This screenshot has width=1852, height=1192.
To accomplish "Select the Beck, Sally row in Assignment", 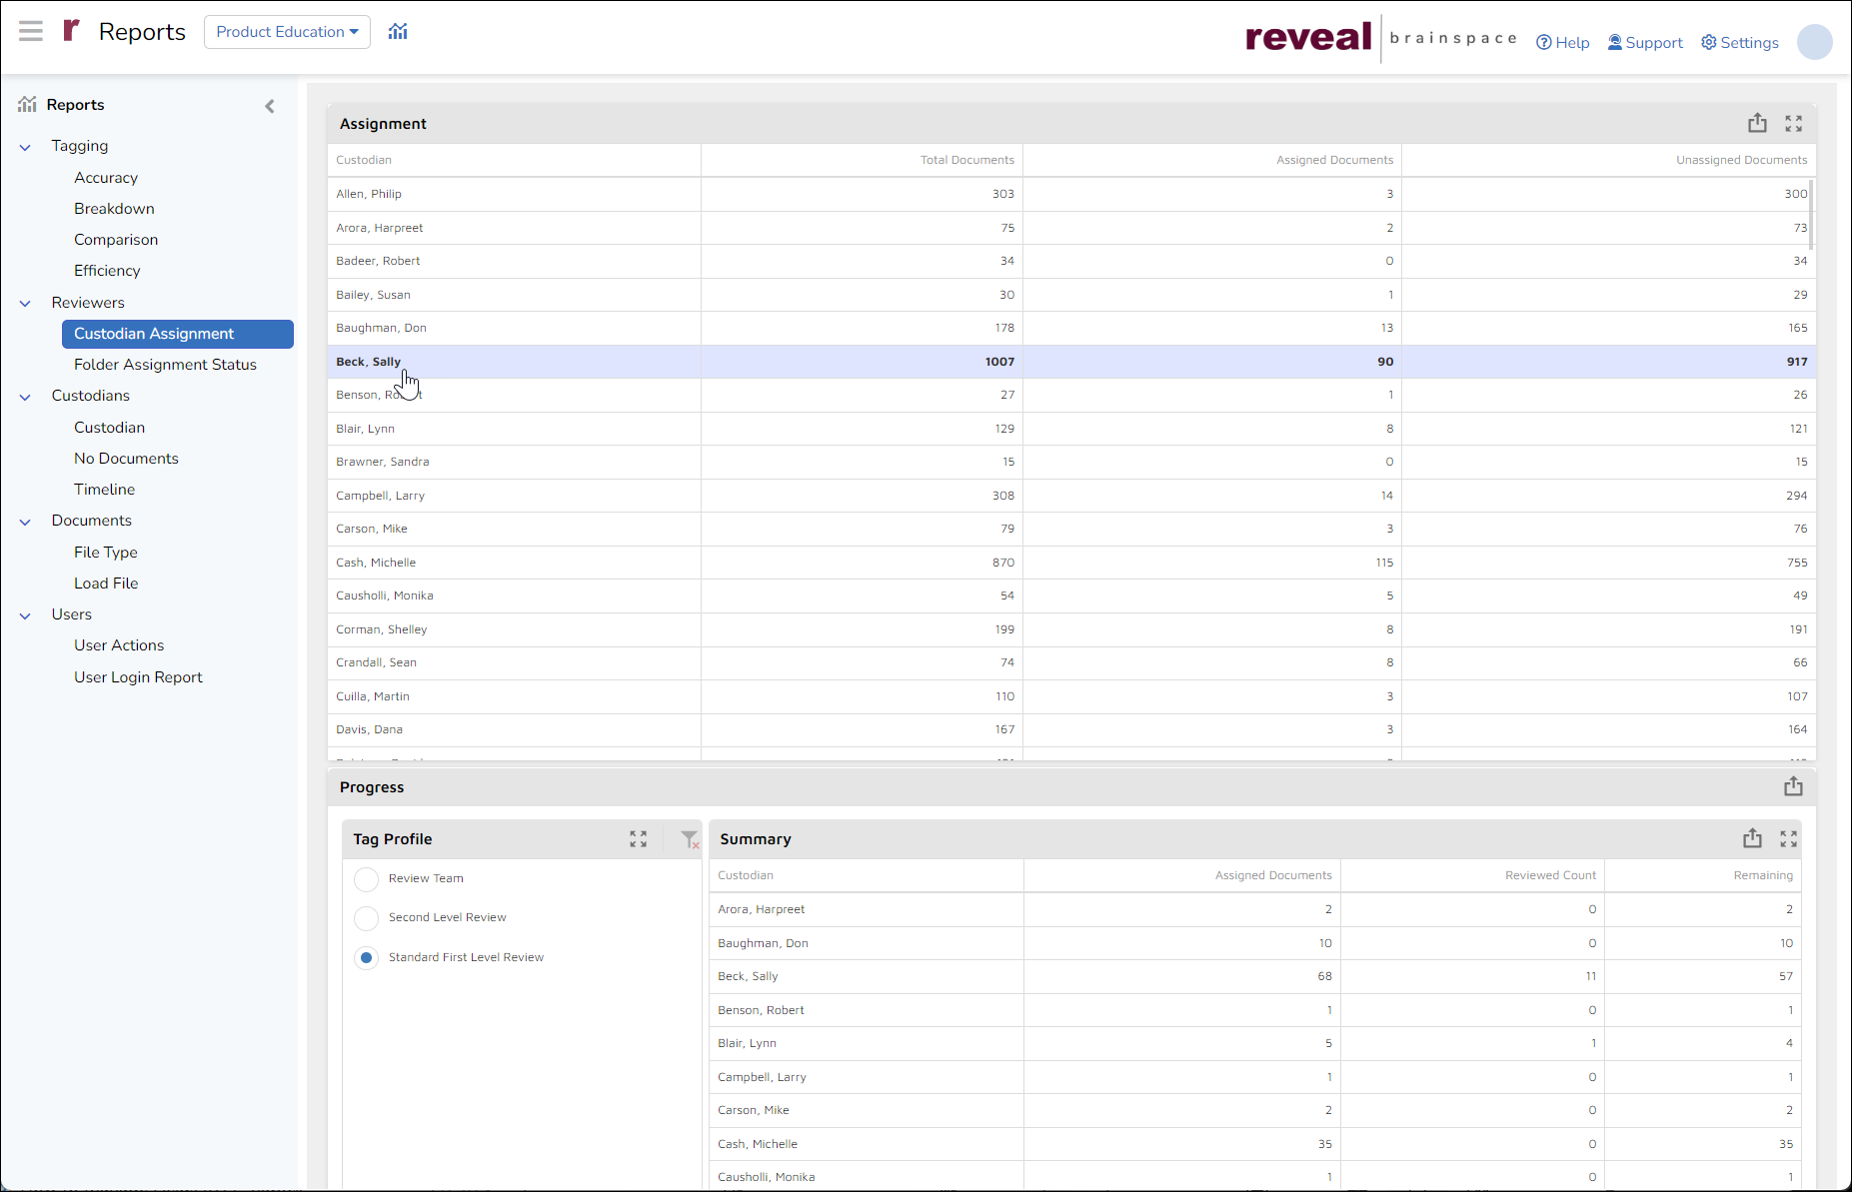I will click(1071, 361).
